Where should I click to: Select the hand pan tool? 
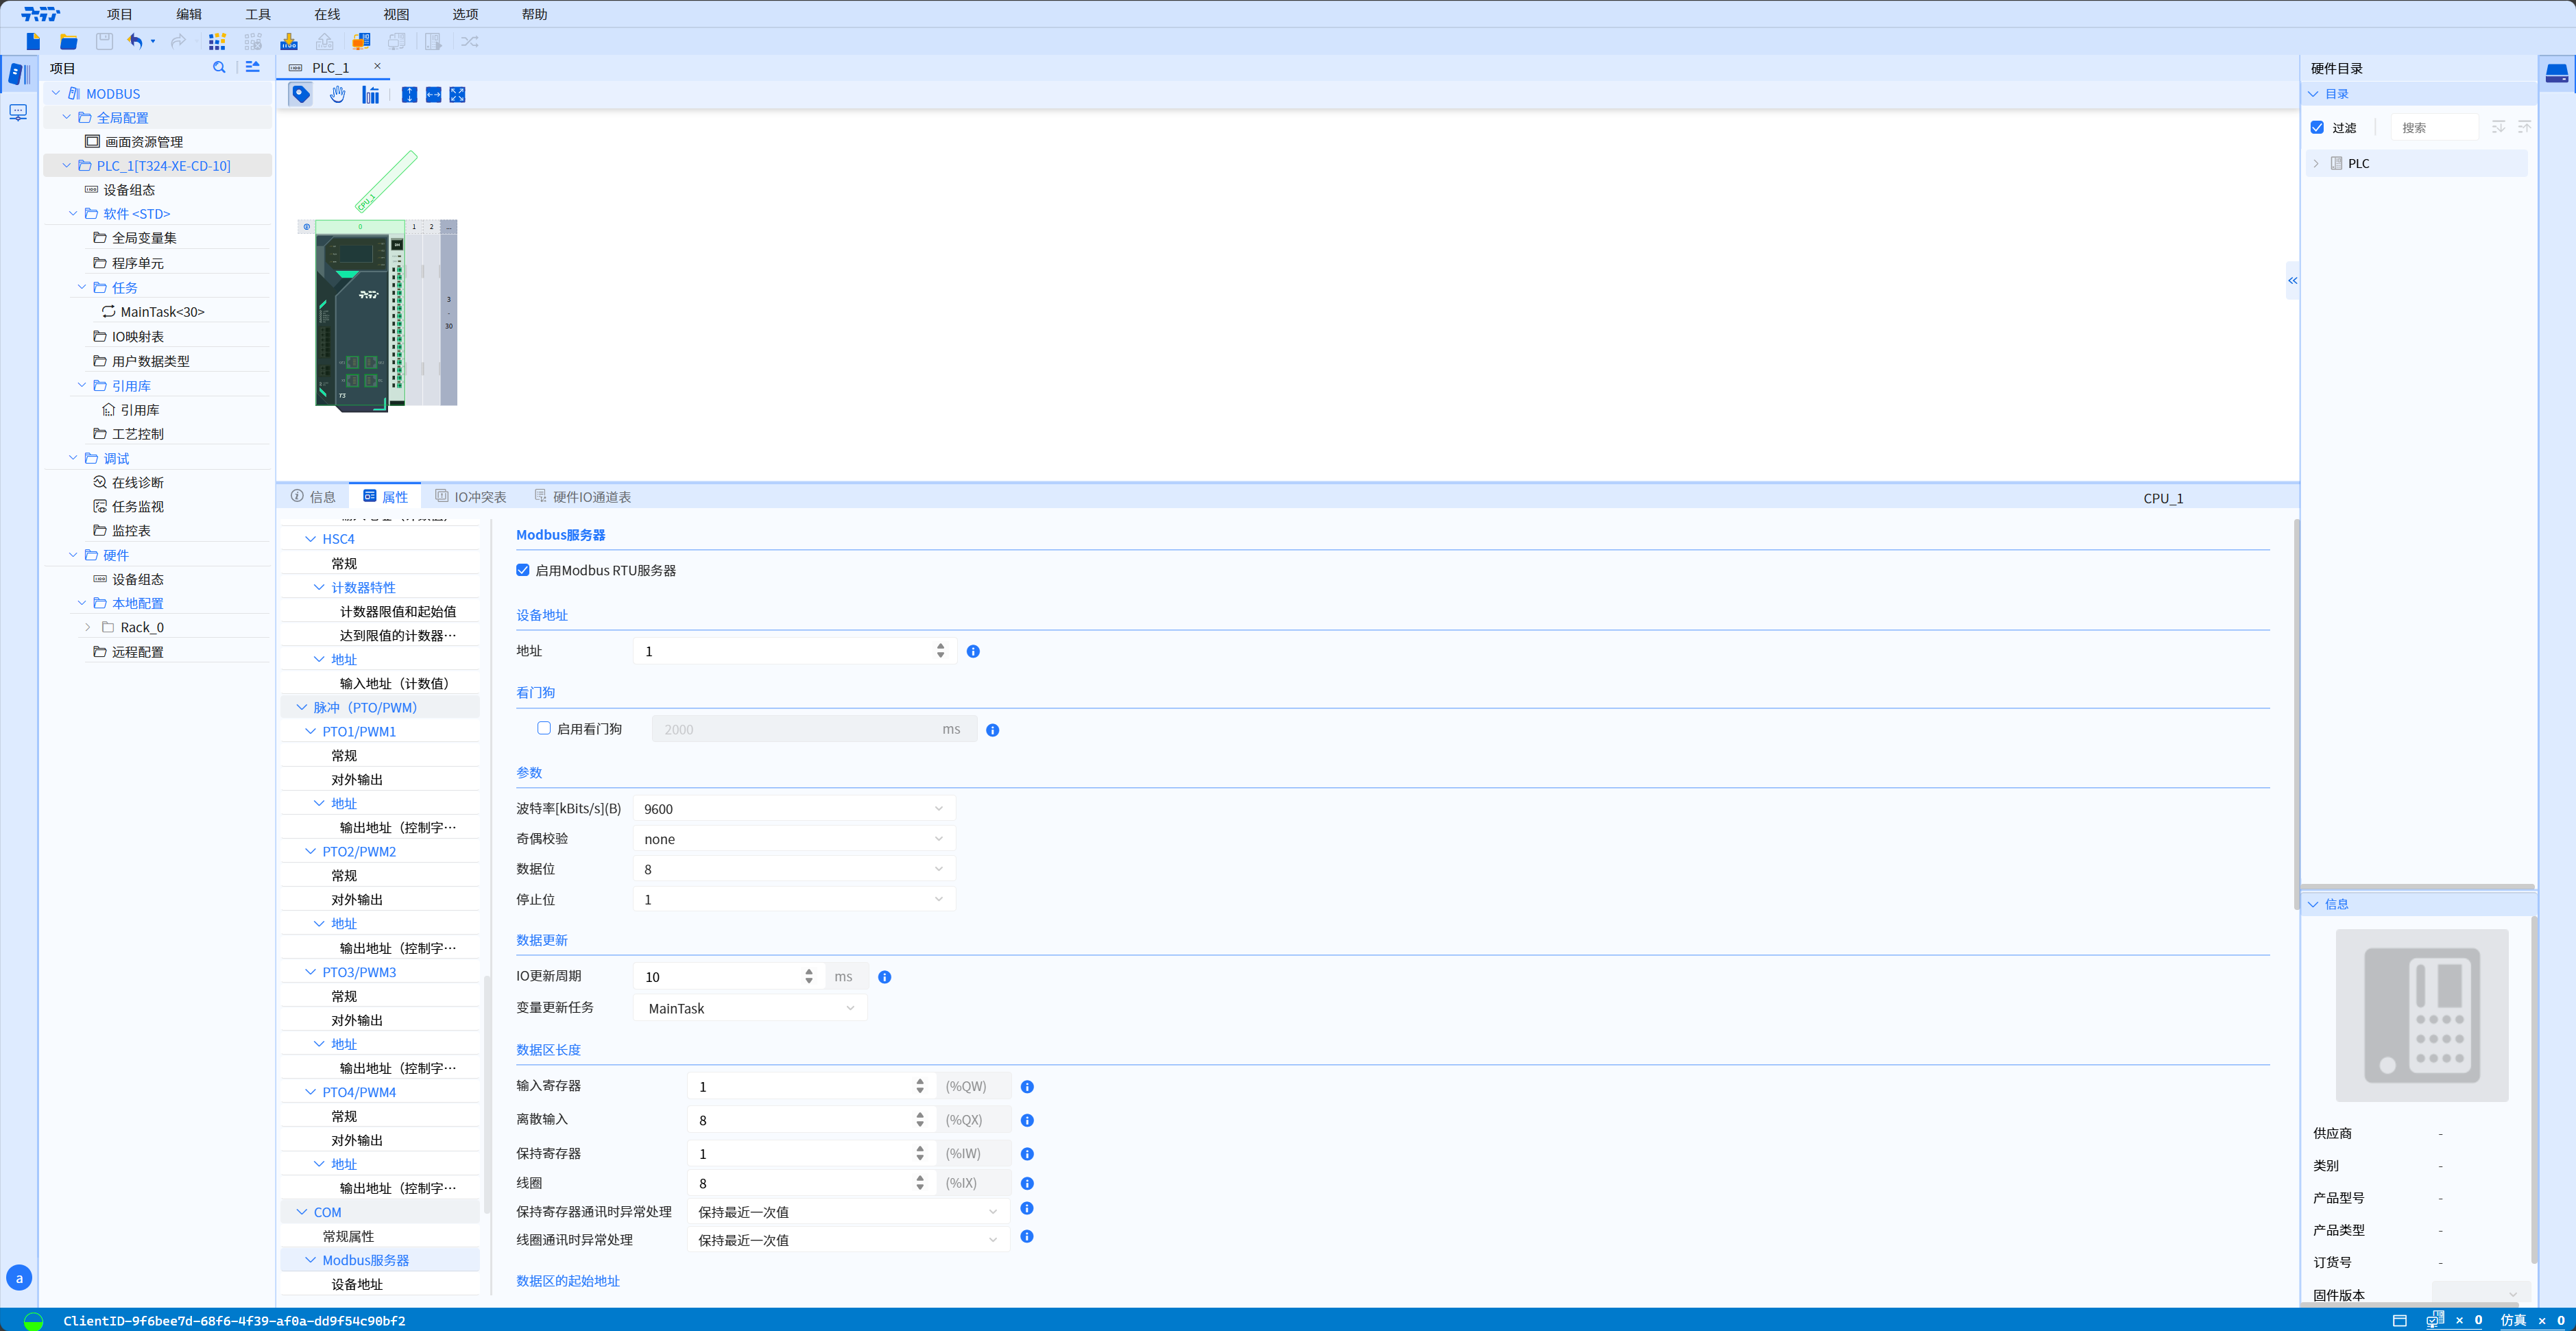click(x=337, y=94)
